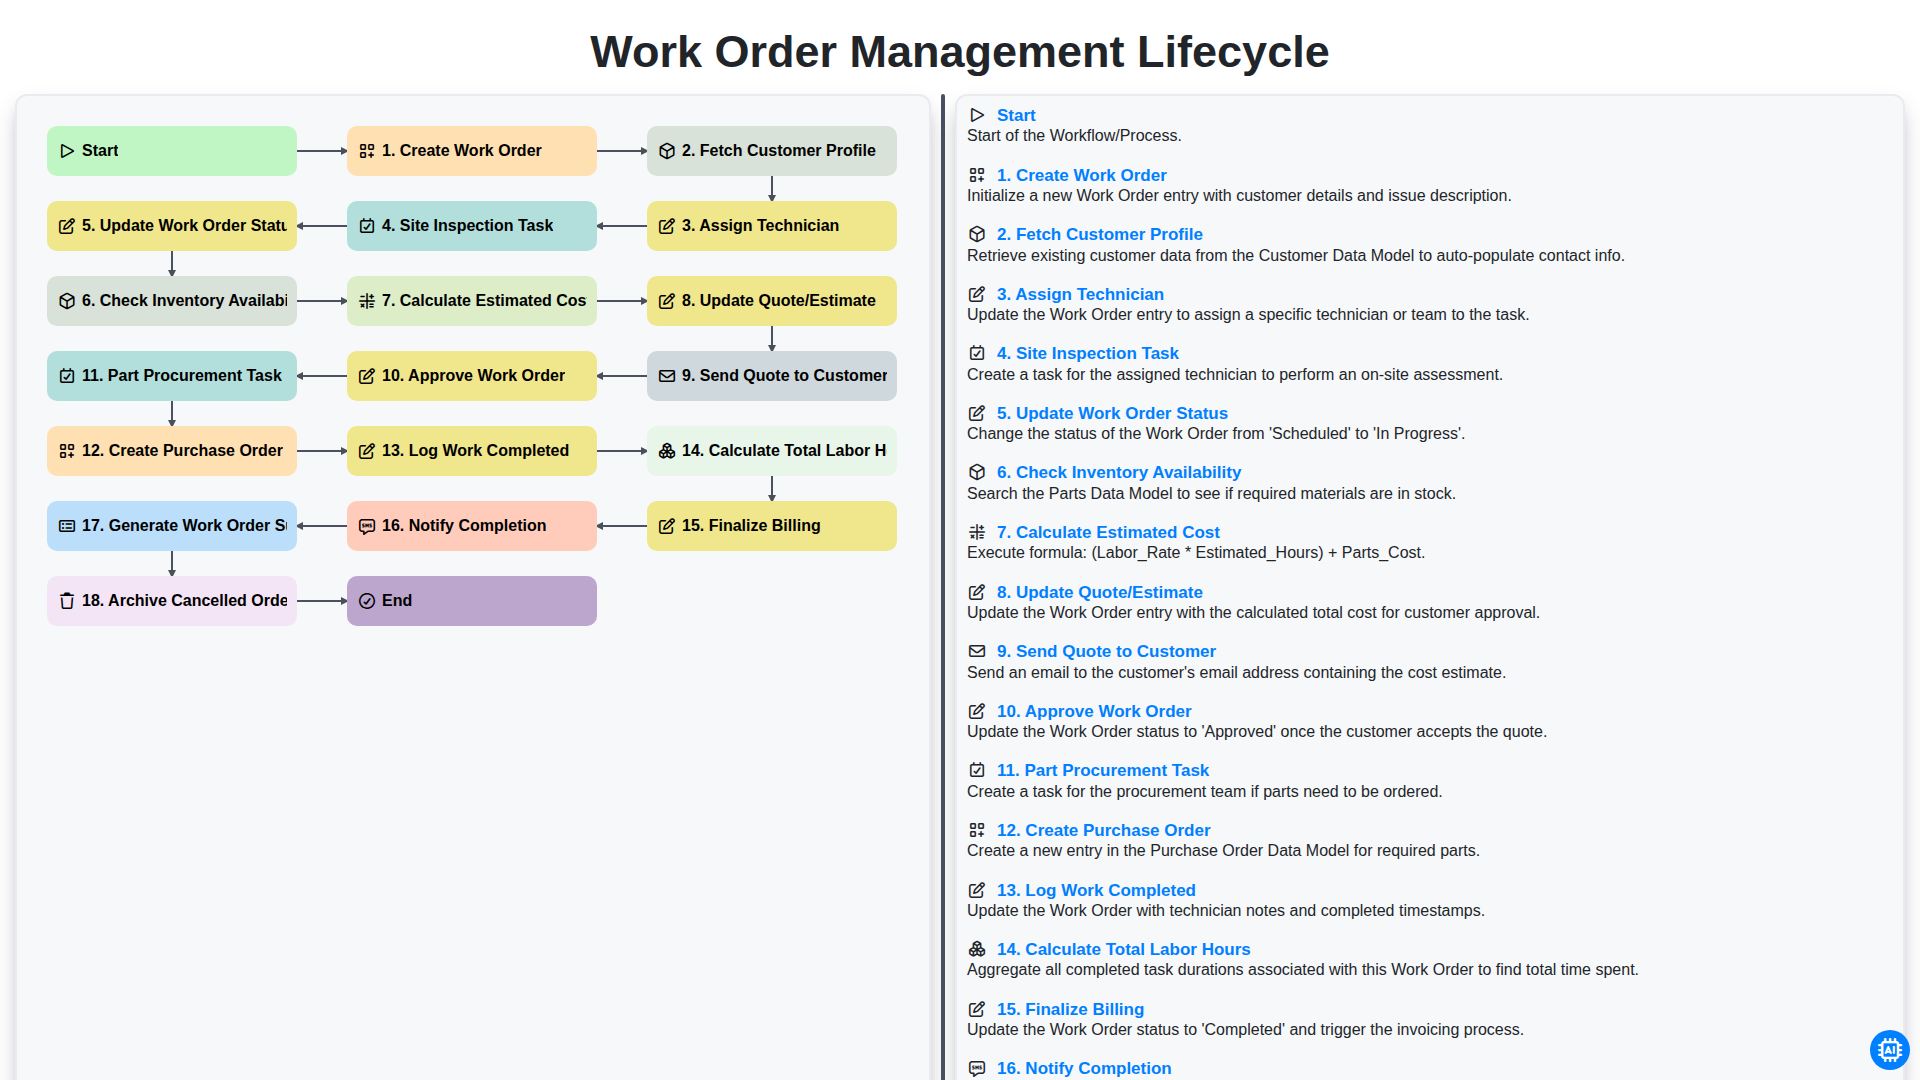Open the 4. Site Inspection Task link

pos(1087,353)
